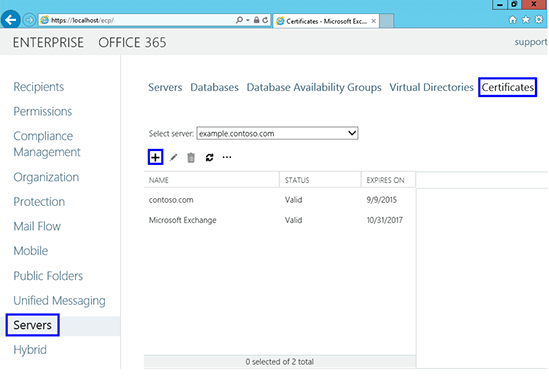This screenshot has width=549, height=377.
Task: Click the favorites star icon
Action: (526, 20)
